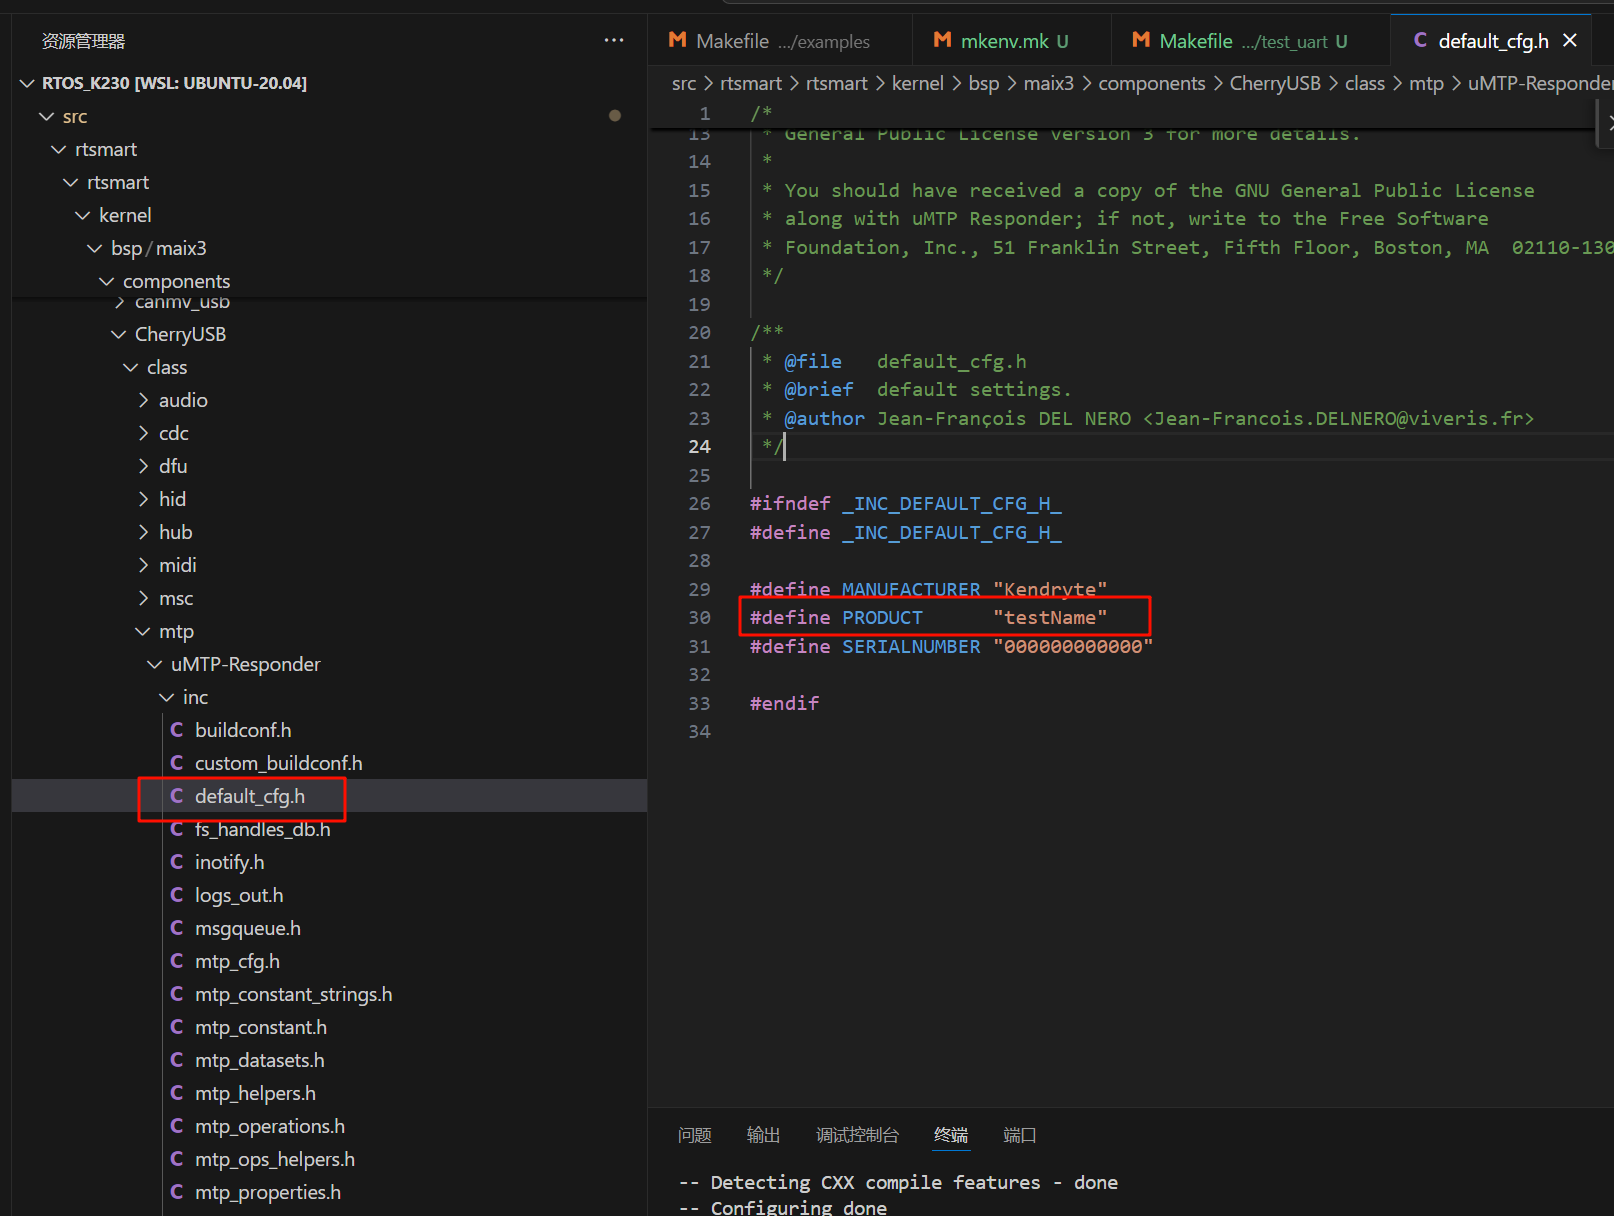Select the 终端 panel tab
Viewport: 1614px width, 1216px height.
pos(951,1135)
